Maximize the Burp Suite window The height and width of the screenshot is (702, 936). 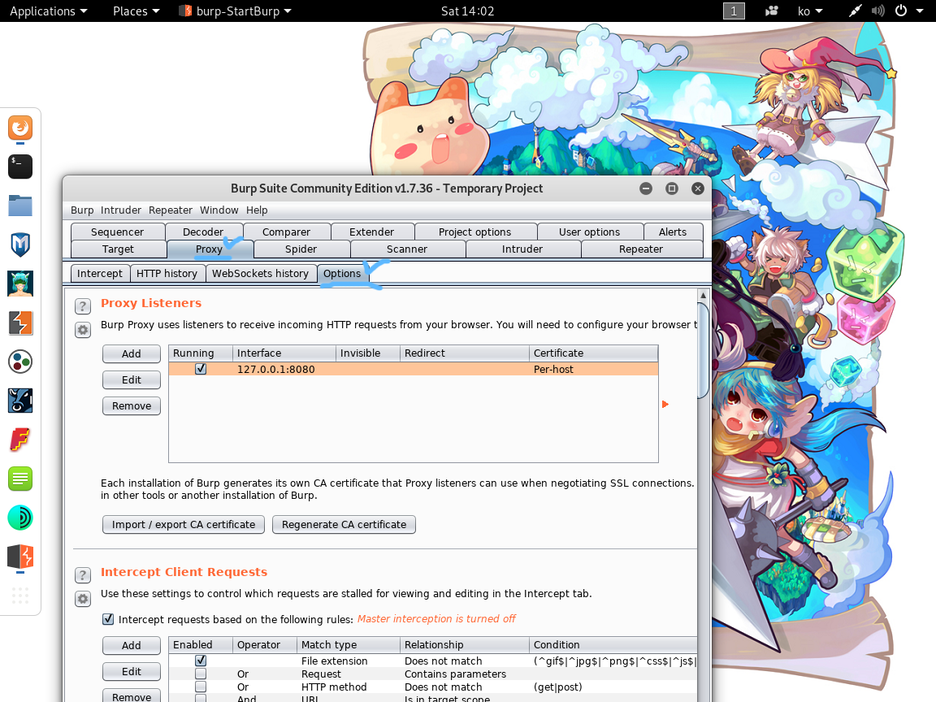click(672, 189)
